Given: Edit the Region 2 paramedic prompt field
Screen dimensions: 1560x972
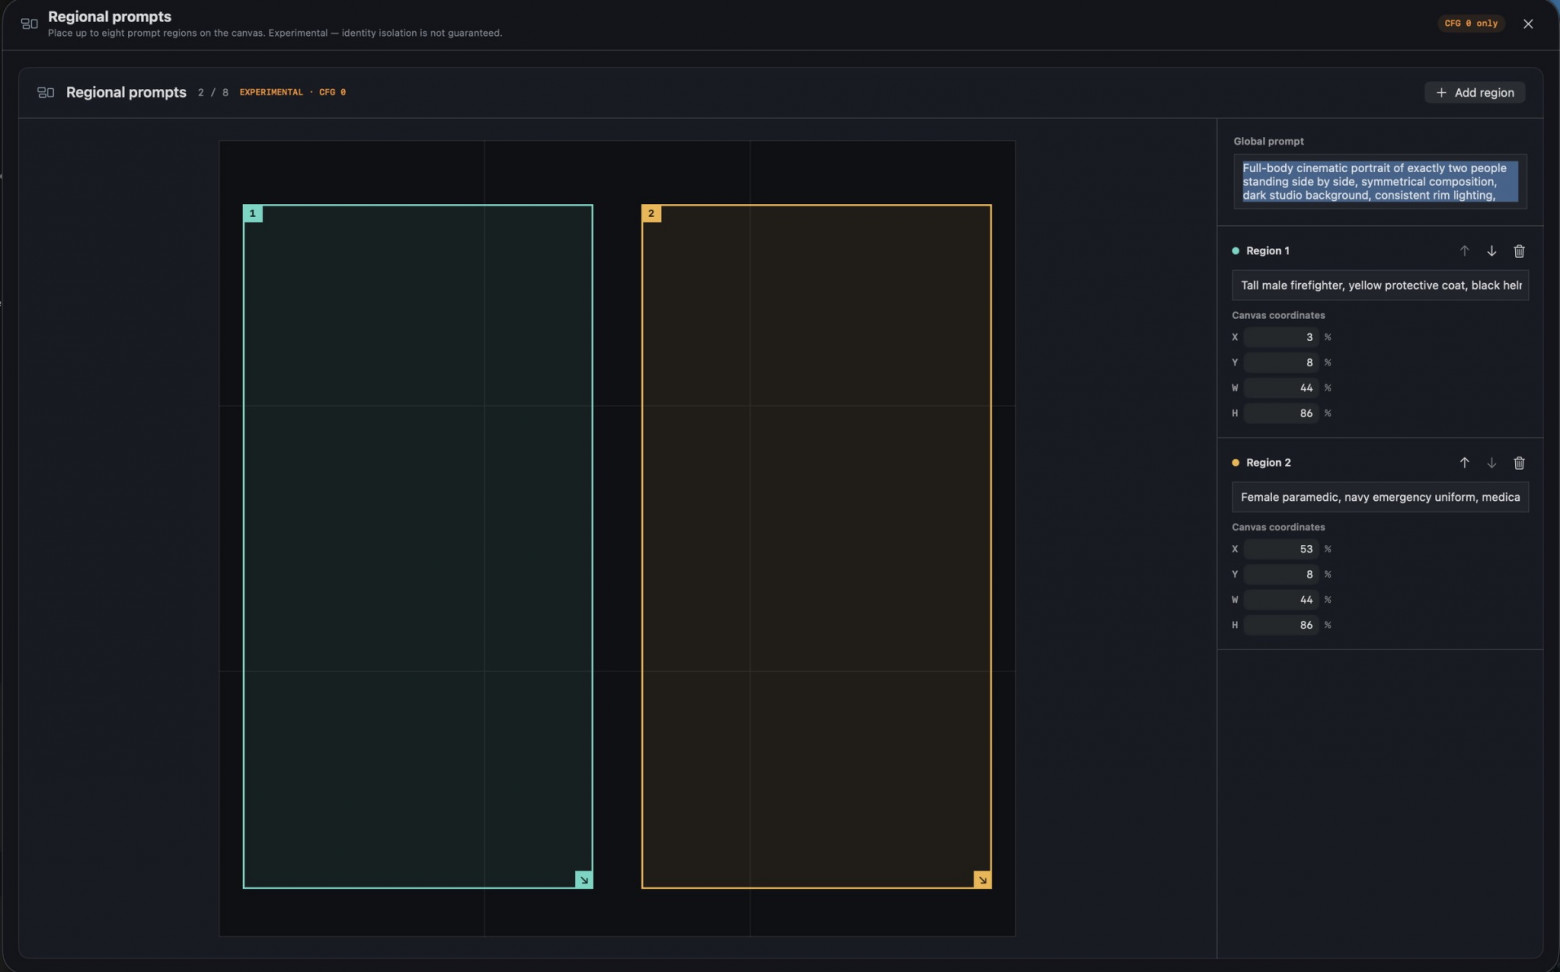Looking at the screenshot, I should pos(1380,497).
